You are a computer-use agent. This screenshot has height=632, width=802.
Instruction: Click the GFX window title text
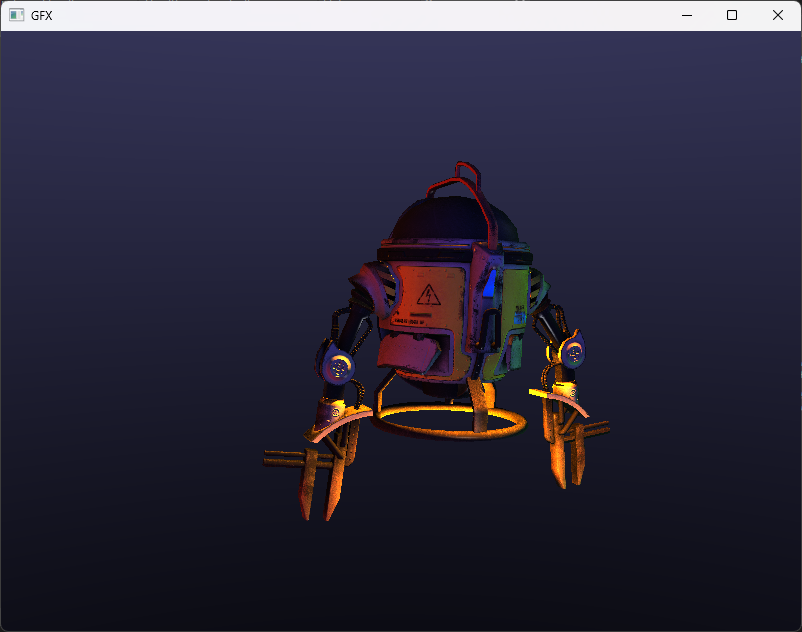[x=42, y=15]
